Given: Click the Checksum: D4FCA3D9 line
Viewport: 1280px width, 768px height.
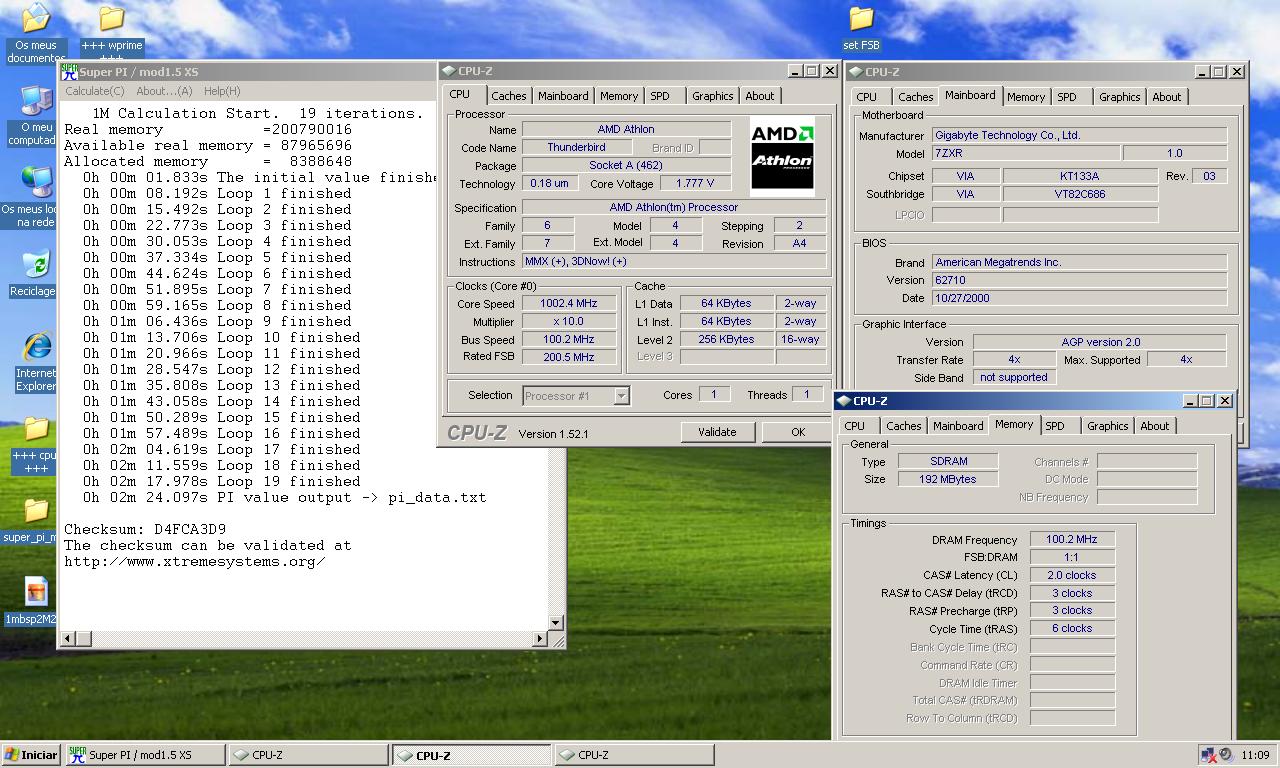Looking at the screenshot, I should coord(145,529).
